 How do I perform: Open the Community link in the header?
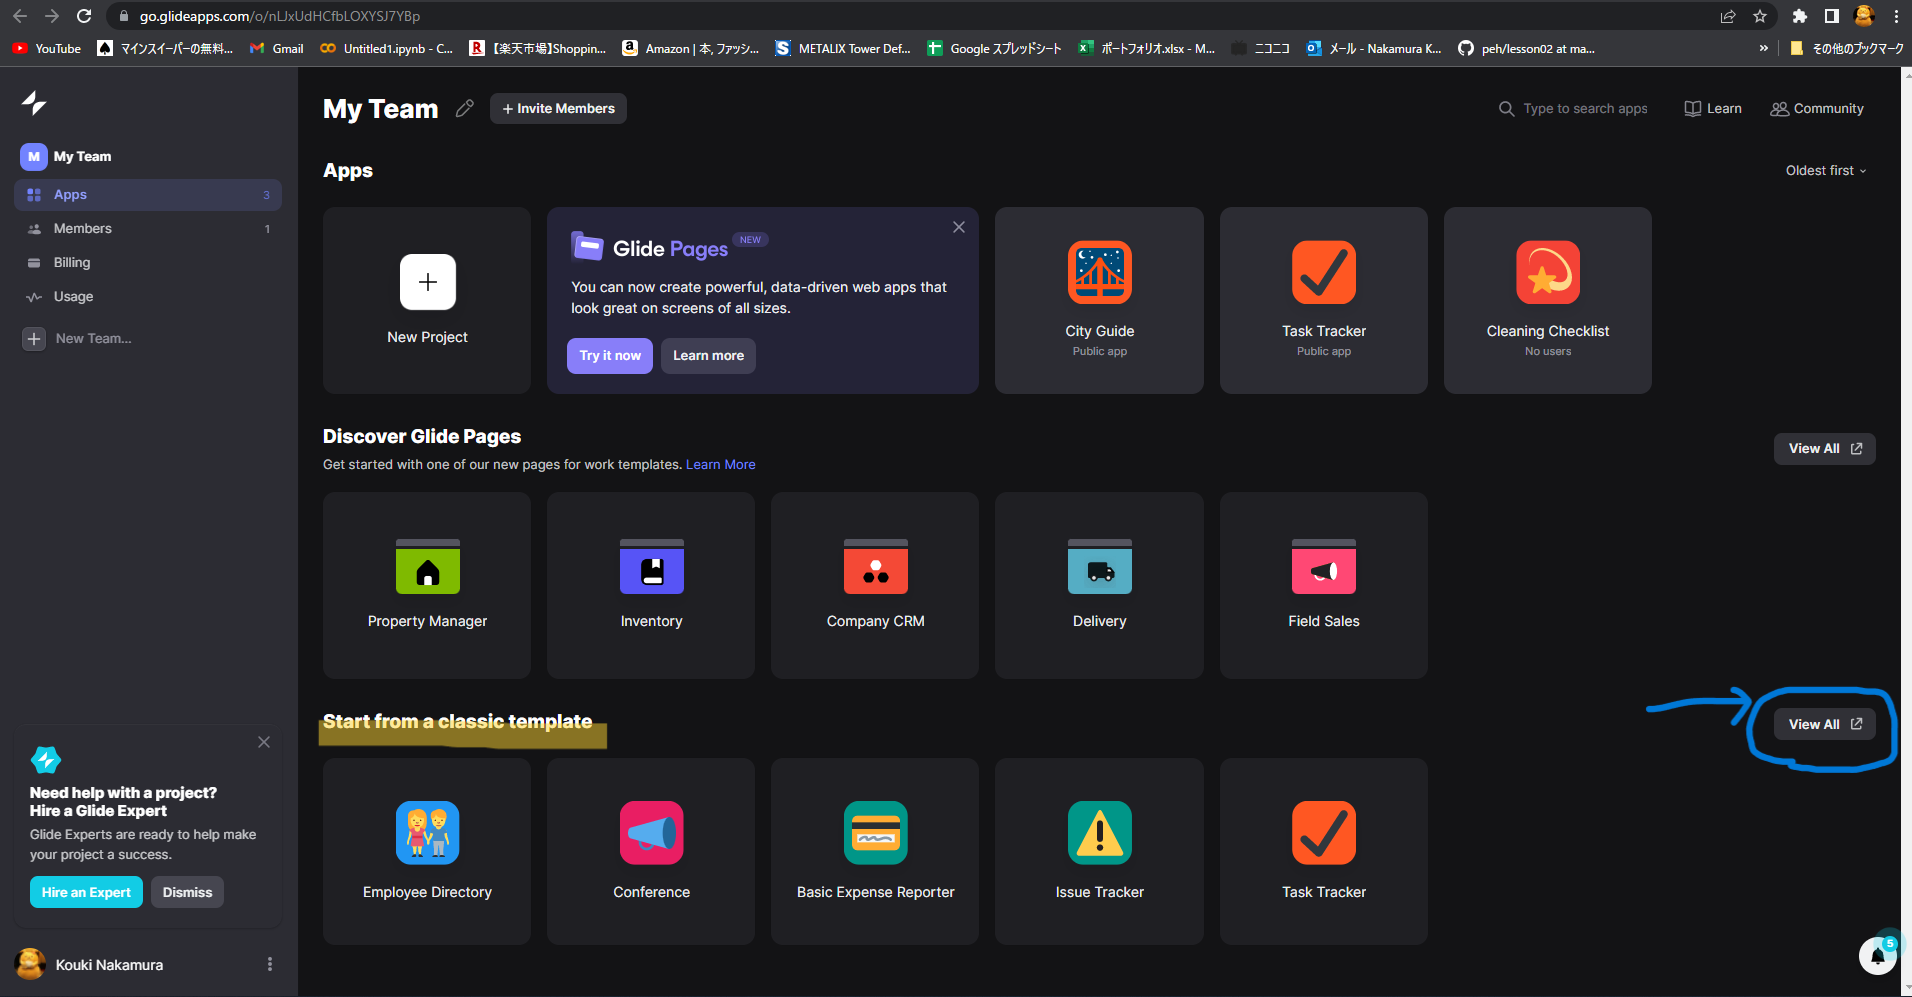pos(1817,109)
